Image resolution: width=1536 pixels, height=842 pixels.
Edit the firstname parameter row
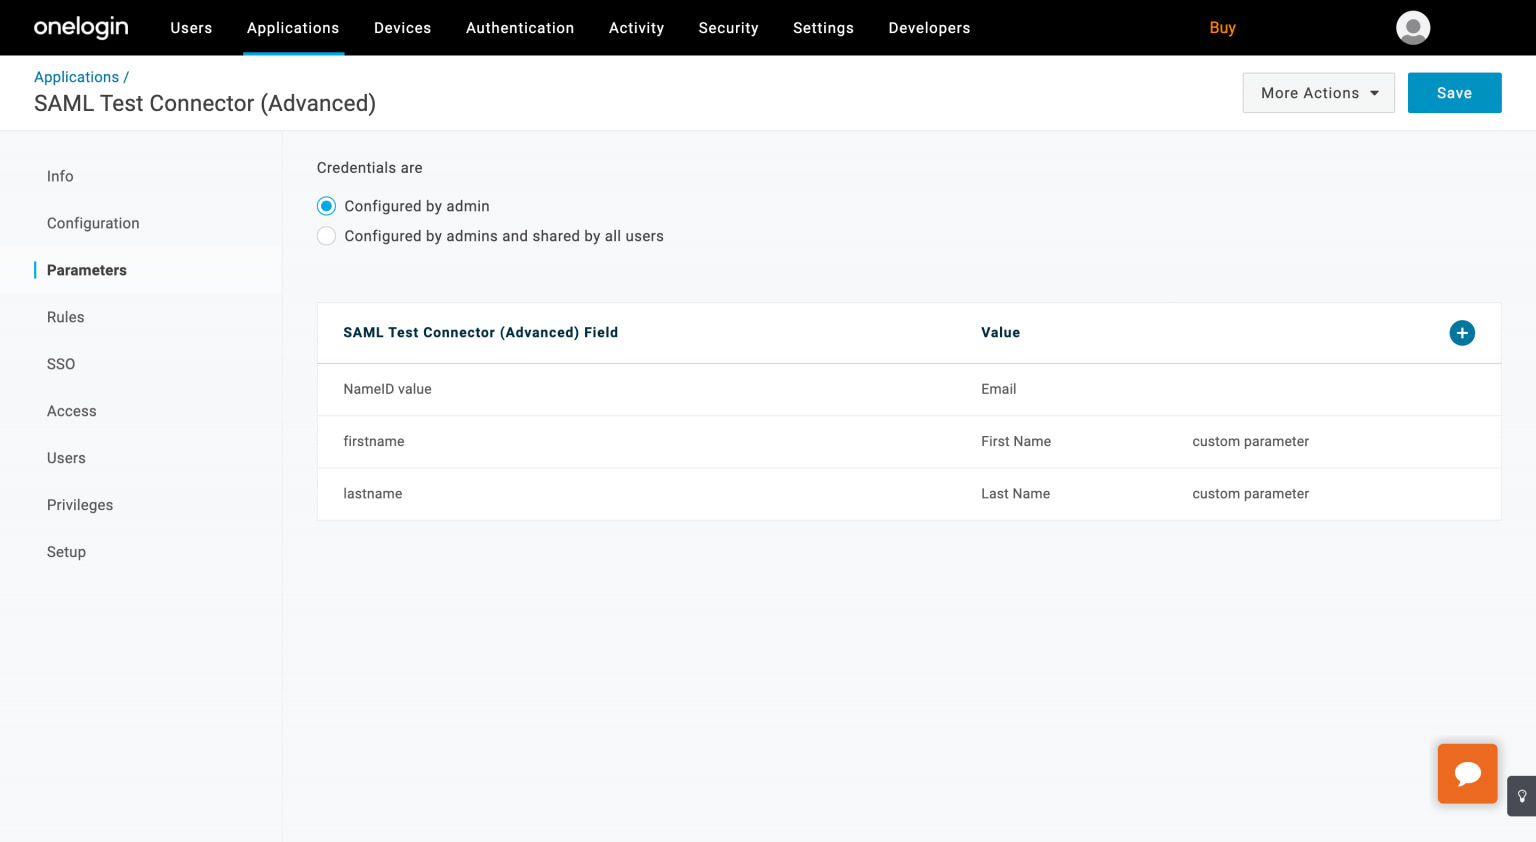coord(374,441)
